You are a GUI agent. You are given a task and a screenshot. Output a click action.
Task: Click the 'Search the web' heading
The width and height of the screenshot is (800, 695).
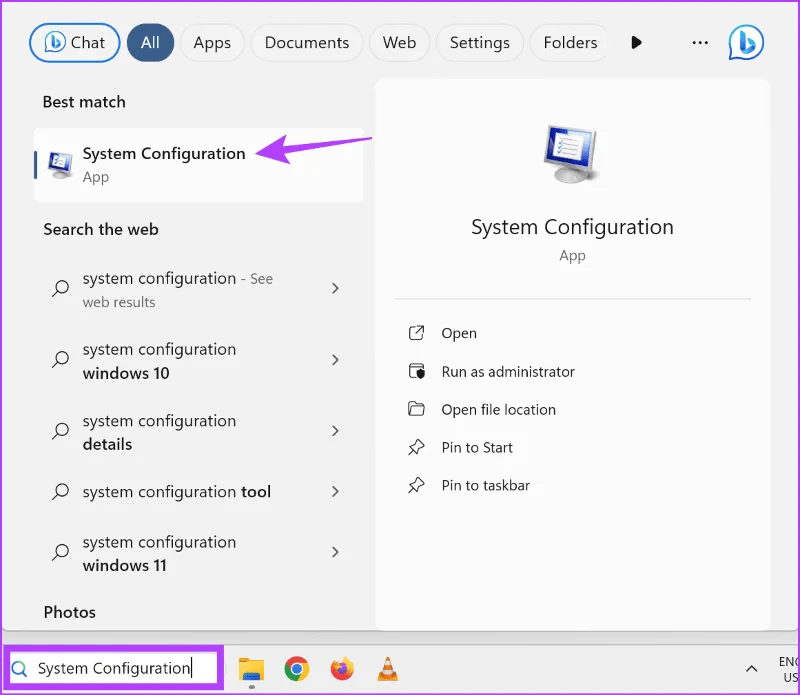tap(101, 229)
